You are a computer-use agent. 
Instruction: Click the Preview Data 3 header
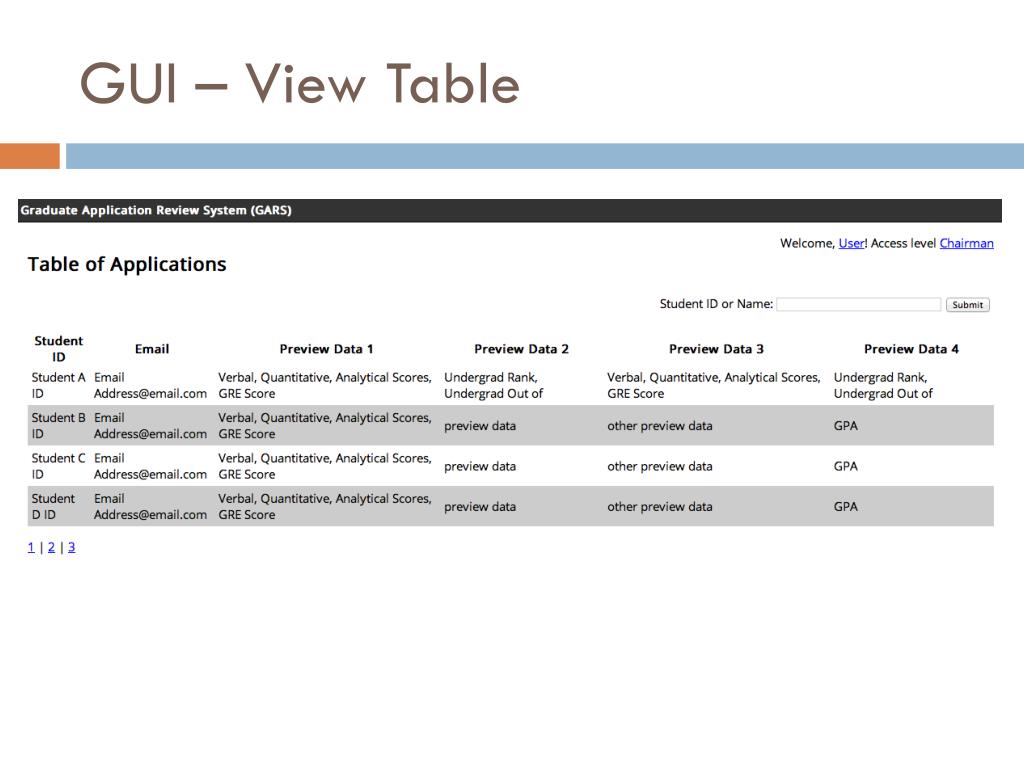pos(716,349)
